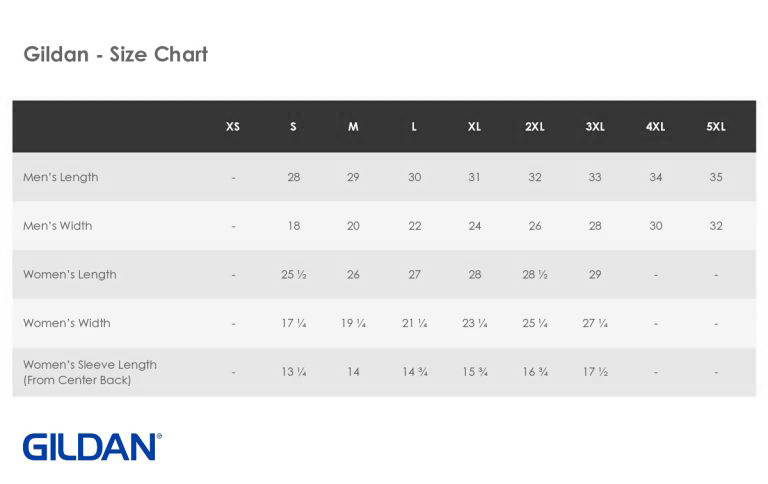Select the 2XL column header
Viewport: 768px width, 484px height.
pos(535,127)
